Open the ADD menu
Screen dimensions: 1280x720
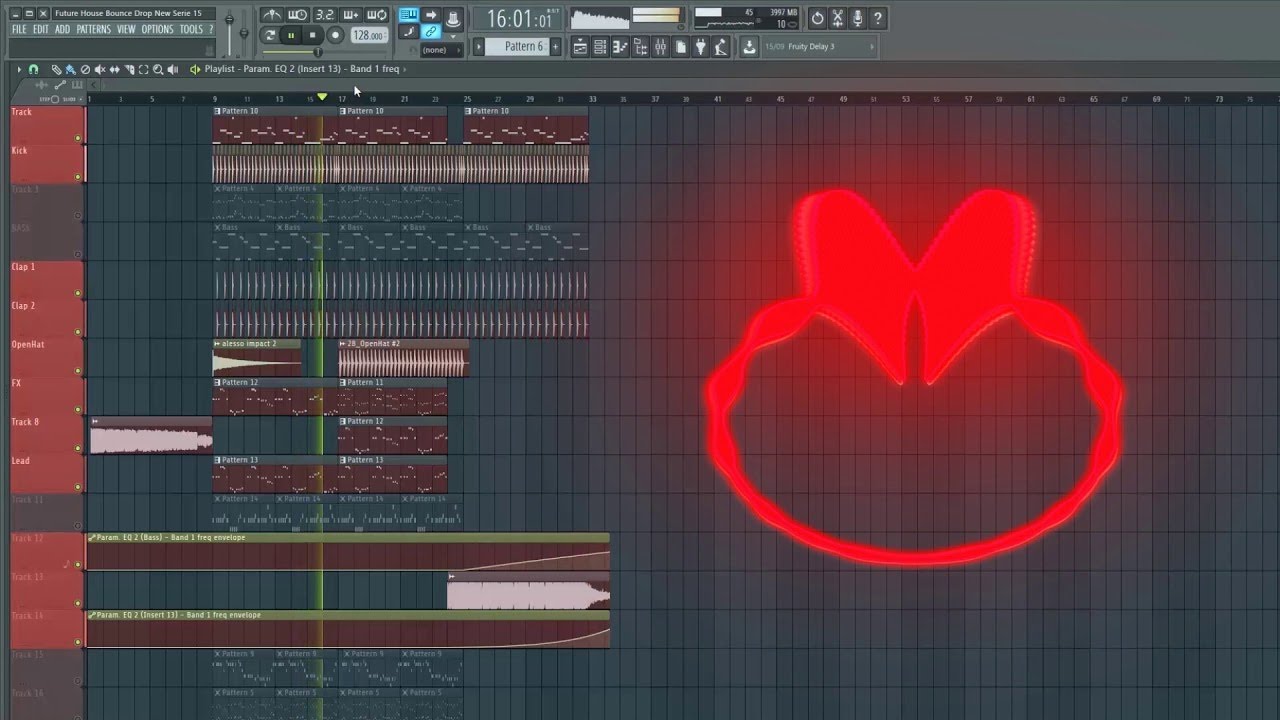click(62, 29)
